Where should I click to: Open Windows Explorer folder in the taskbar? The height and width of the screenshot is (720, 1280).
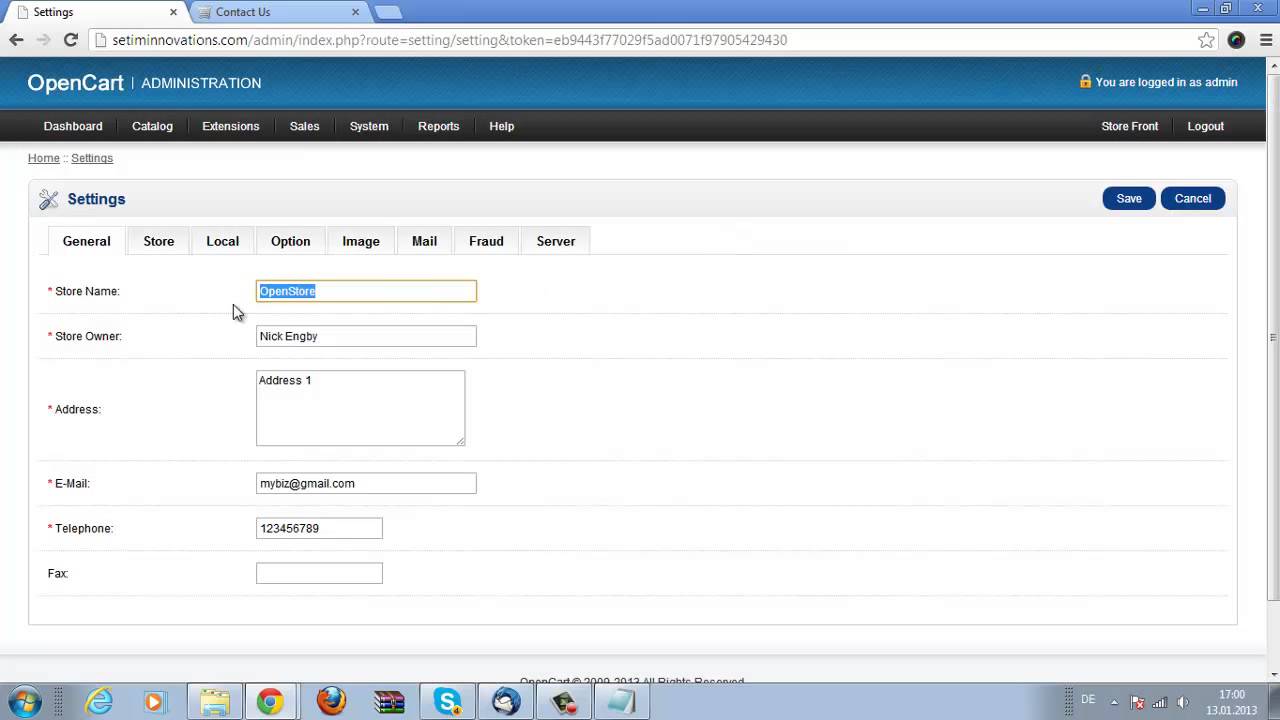214,702
